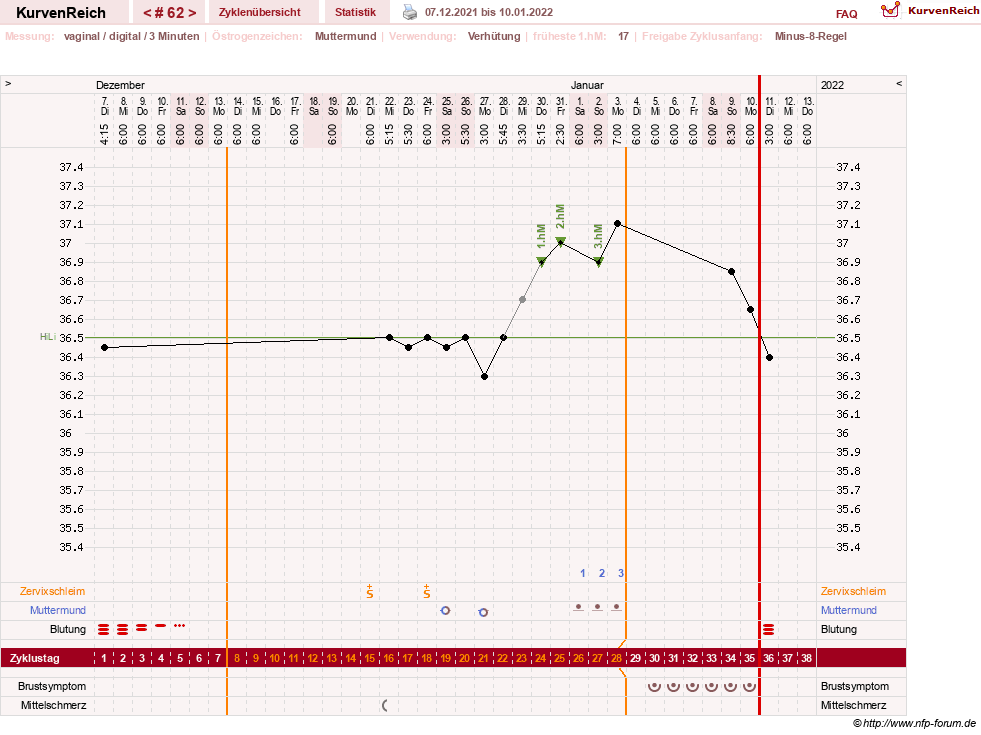Click the KurvenReich brand text top right
The image size is (981, 735).
click(x=943, y=11)
